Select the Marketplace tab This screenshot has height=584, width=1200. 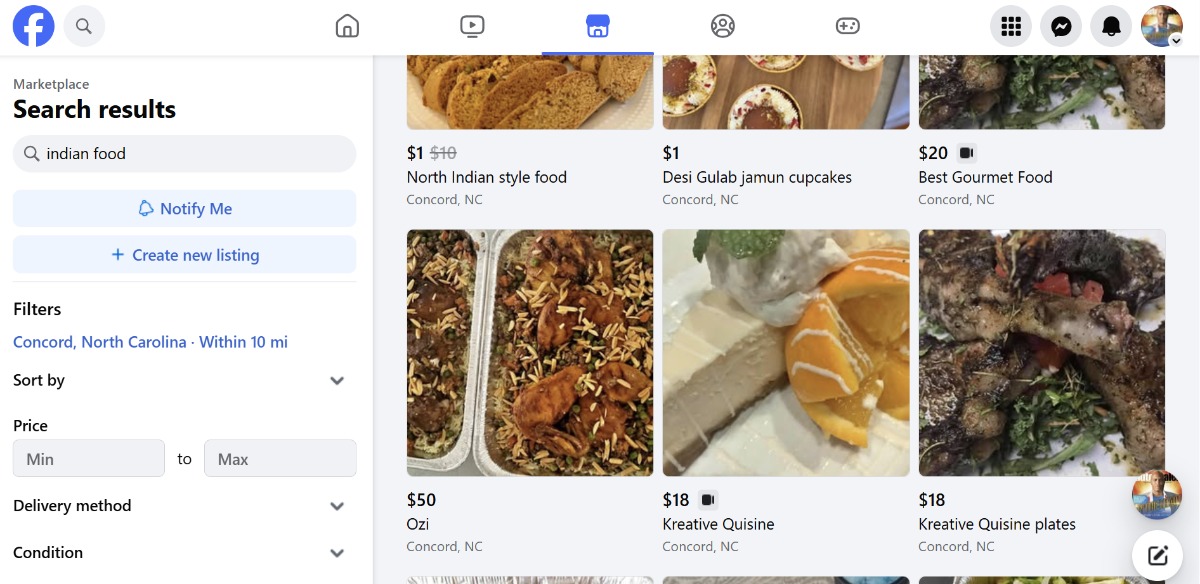tap(598, 26)
